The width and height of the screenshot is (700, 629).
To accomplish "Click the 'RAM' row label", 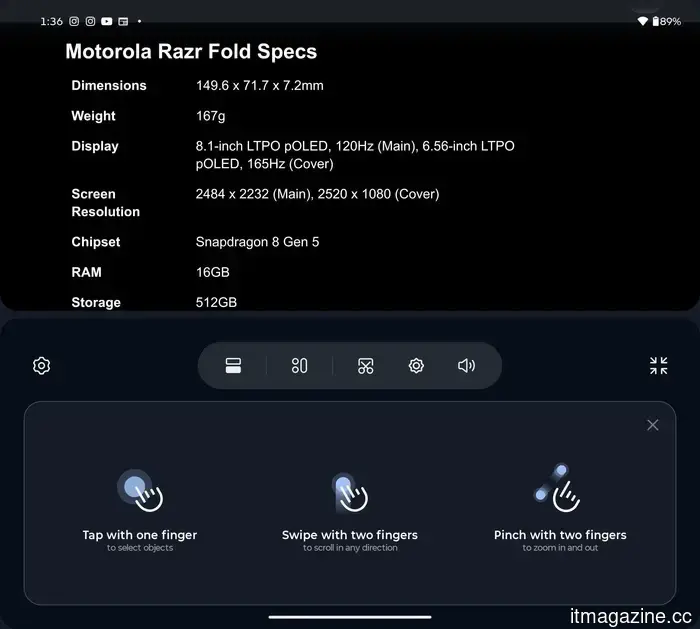I will (87, 272).
